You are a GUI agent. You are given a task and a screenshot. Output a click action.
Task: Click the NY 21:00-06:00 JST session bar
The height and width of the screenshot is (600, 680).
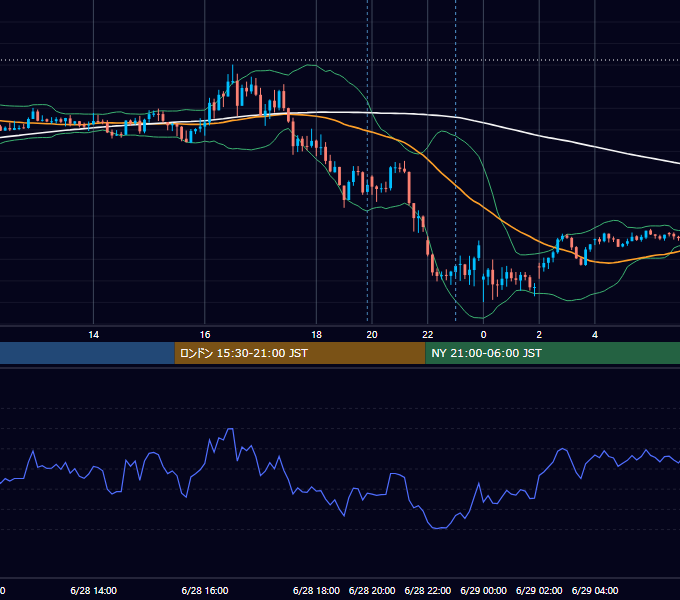pyautogui.click(x=552, y=353)
